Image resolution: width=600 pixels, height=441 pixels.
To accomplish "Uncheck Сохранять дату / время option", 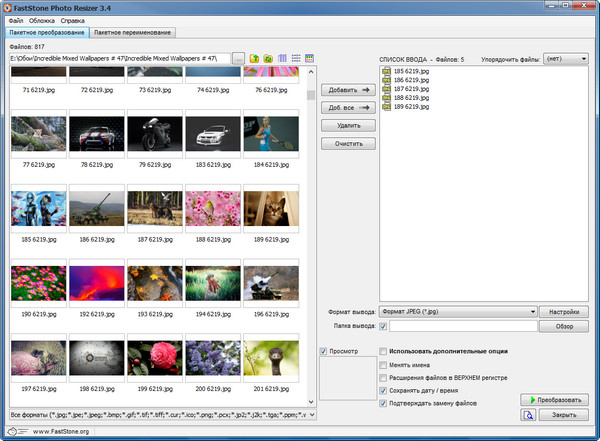I will [384, 390].
